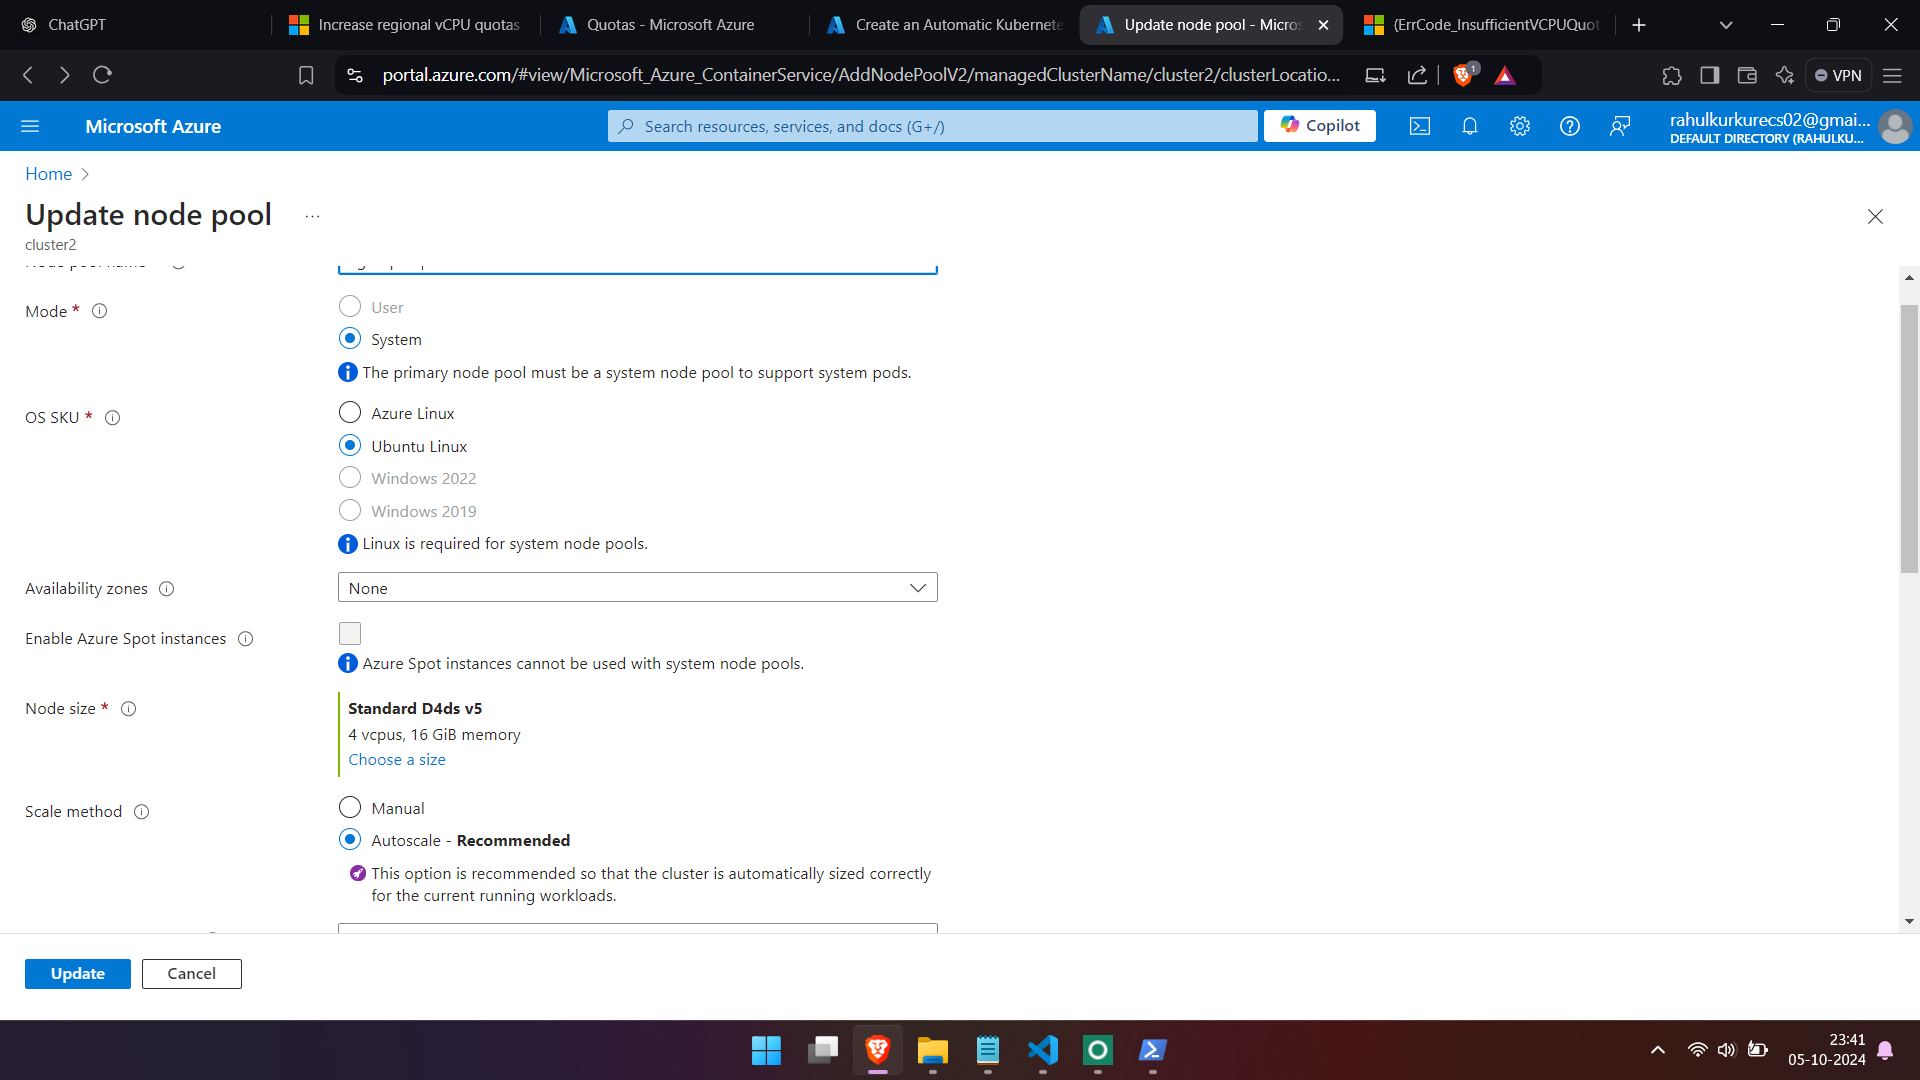The width and height of the screenshot is (1920, 1080).
Task: Show info tooltip for Mode
Action: point(100,311)
